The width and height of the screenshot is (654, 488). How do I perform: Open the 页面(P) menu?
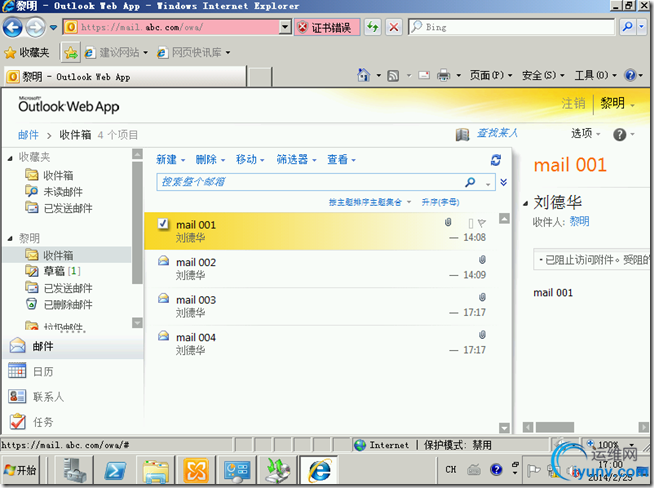click(490, 75)
